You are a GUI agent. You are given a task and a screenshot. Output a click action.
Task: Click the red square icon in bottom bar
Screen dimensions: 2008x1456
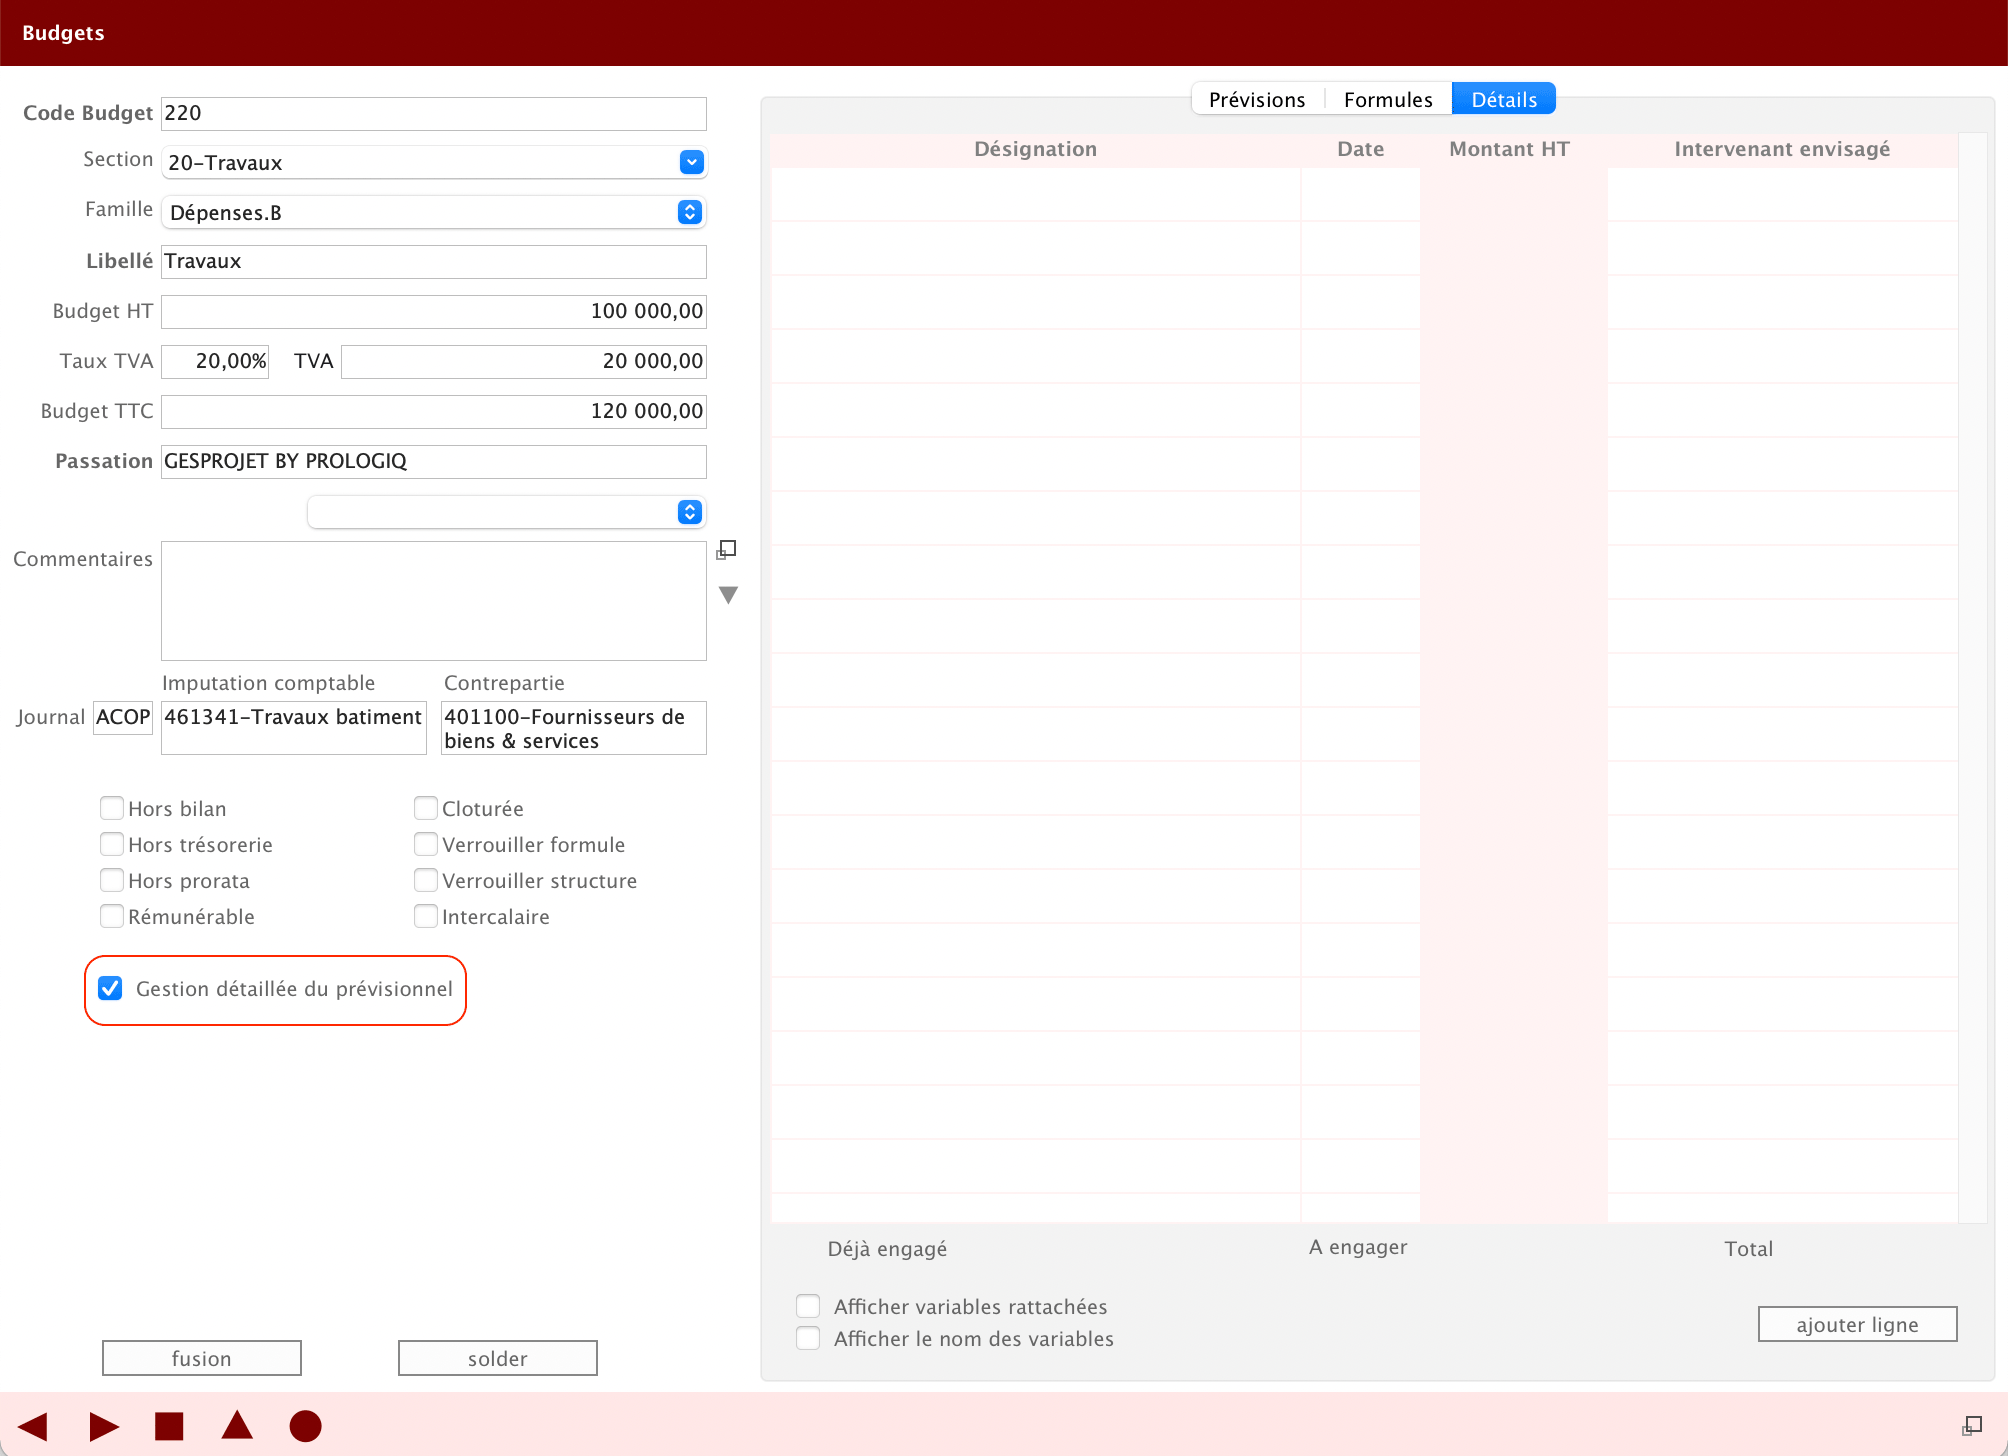(169, 1426)
